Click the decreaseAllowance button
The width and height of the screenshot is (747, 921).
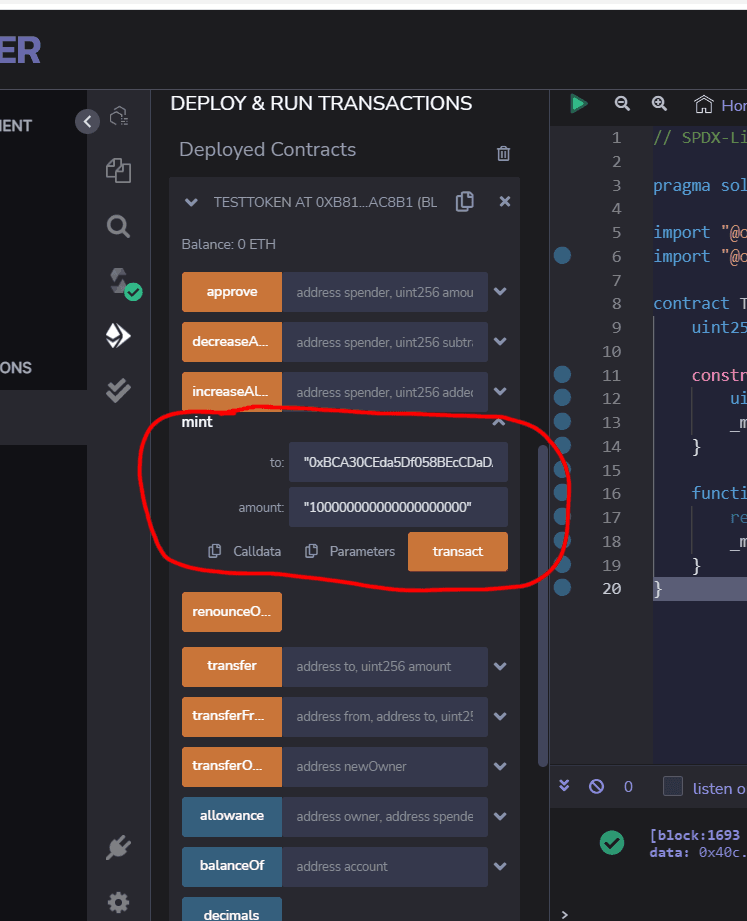pos(232,342)
